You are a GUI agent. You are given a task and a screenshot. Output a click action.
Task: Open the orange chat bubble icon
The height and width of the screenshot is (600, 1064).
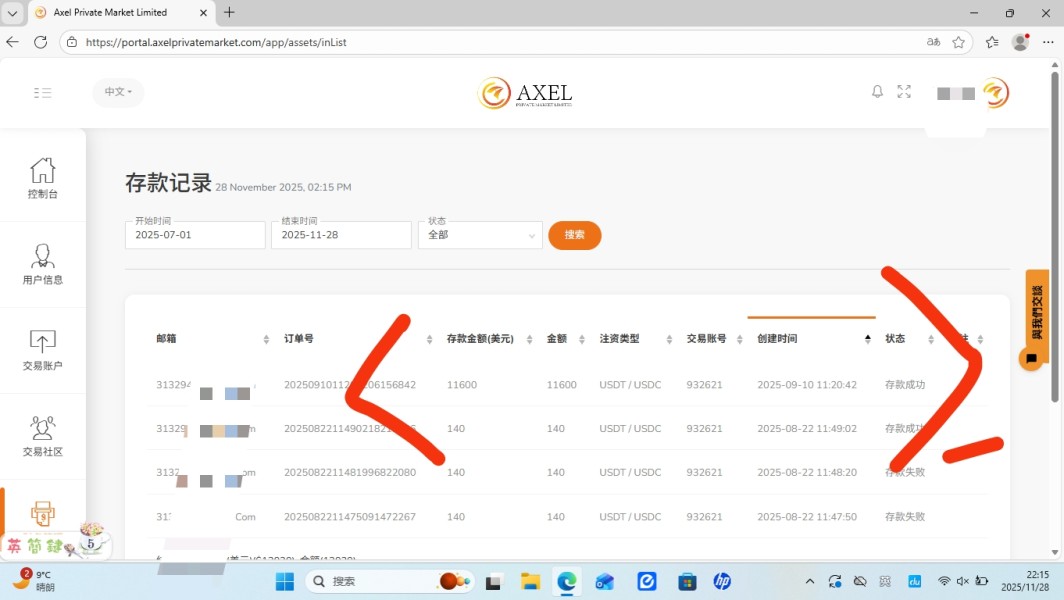coord(1031,358)
